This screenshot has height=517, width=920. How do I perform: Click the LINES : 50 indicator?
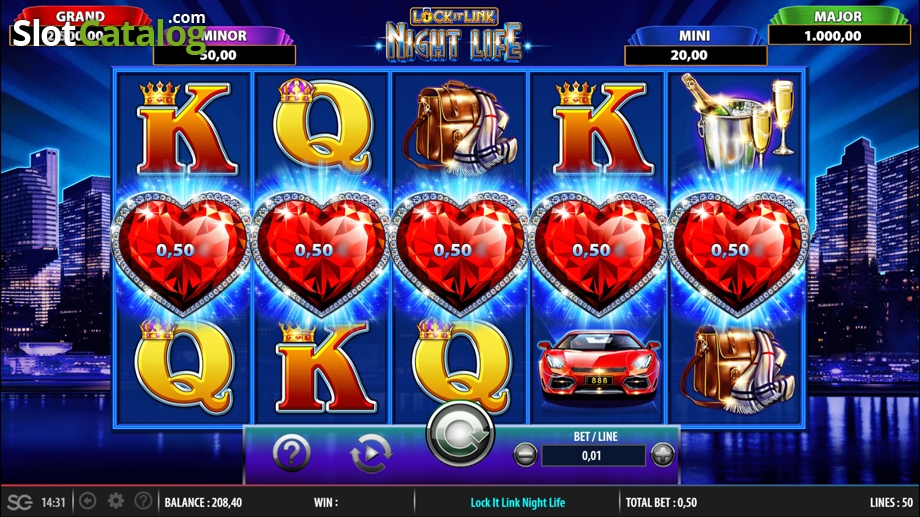click(891, 502)
